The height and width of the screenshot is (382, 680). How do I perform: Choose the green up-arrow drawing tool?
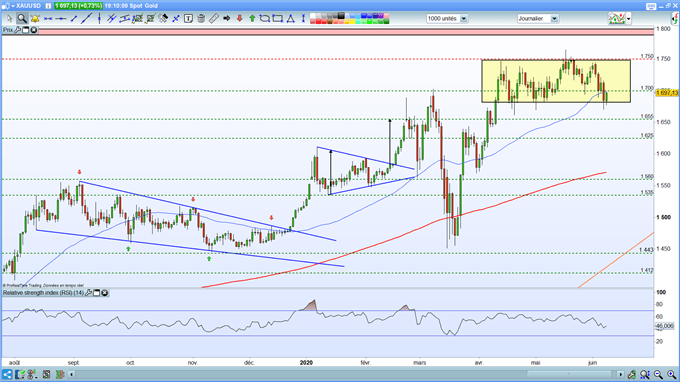tap(252, 19)
